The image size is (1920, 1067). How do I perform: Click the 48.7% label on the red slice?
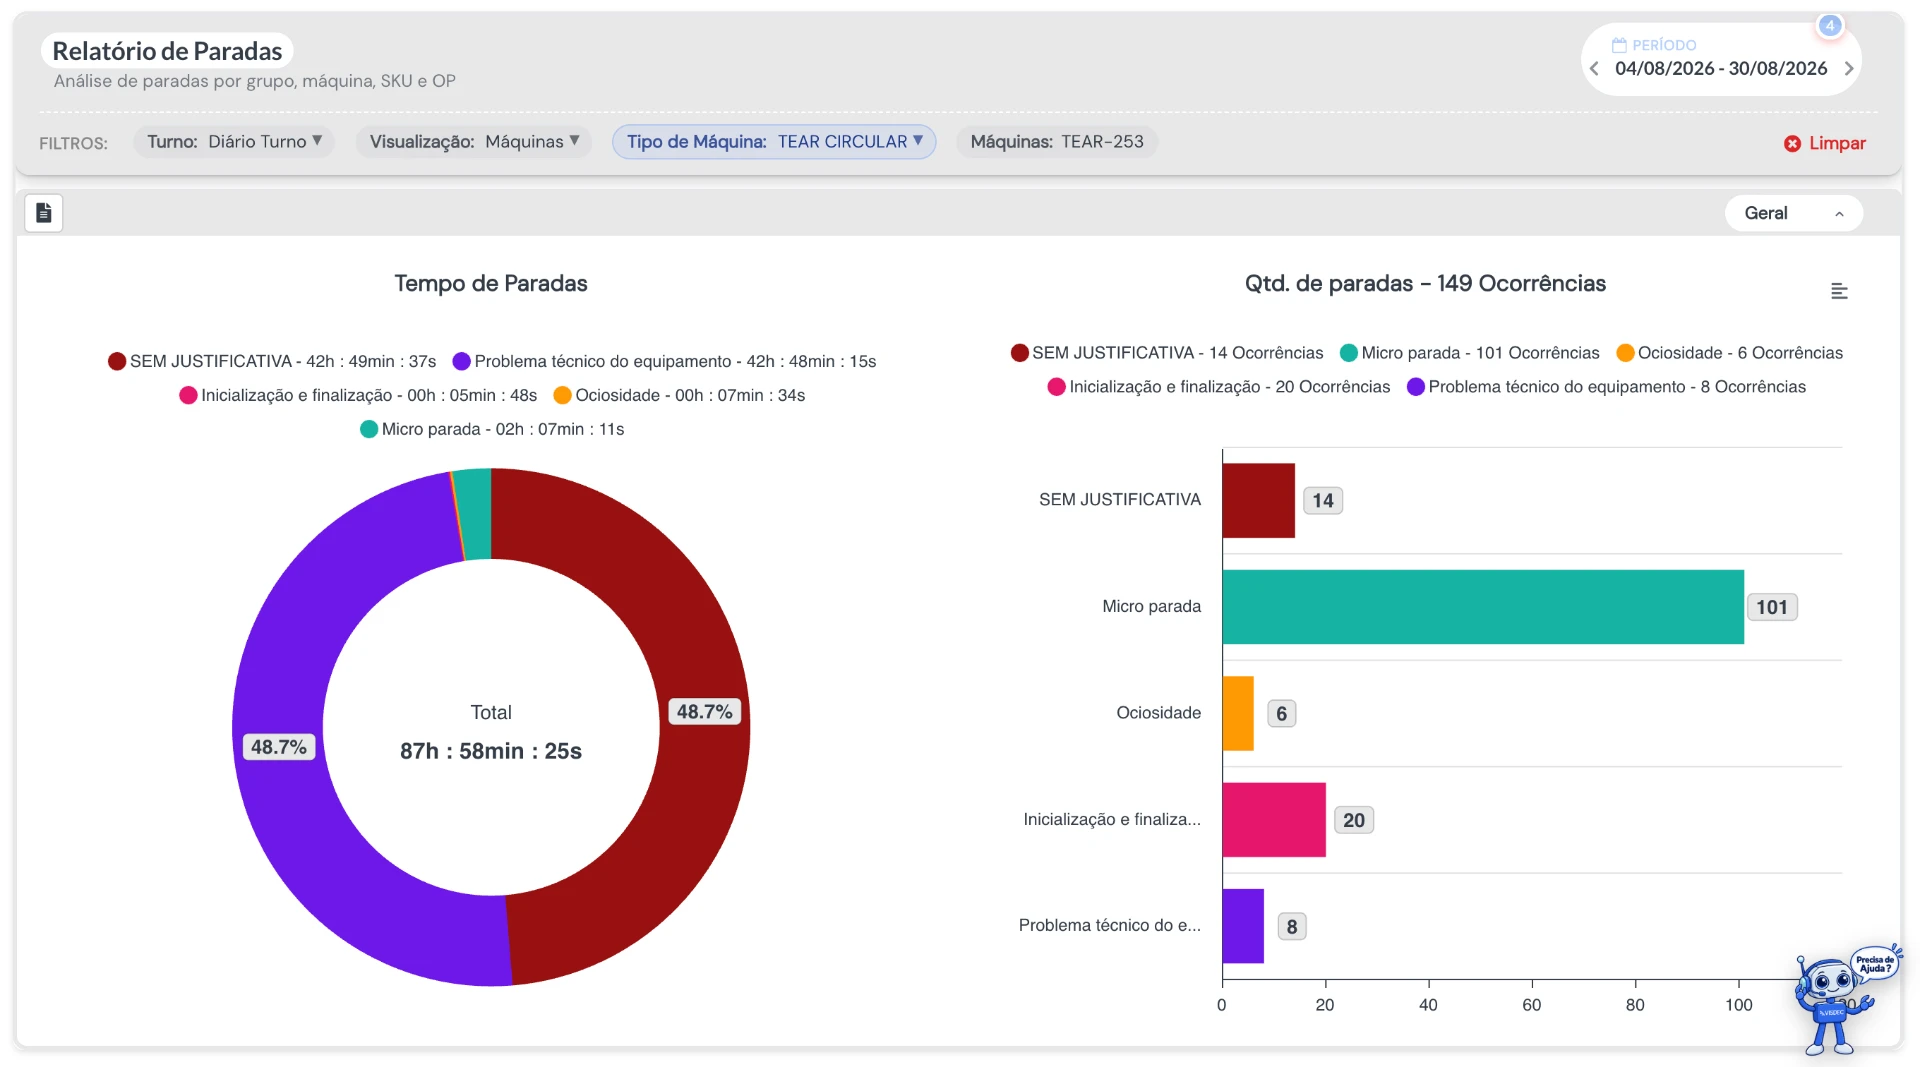(x=704, y=712)
